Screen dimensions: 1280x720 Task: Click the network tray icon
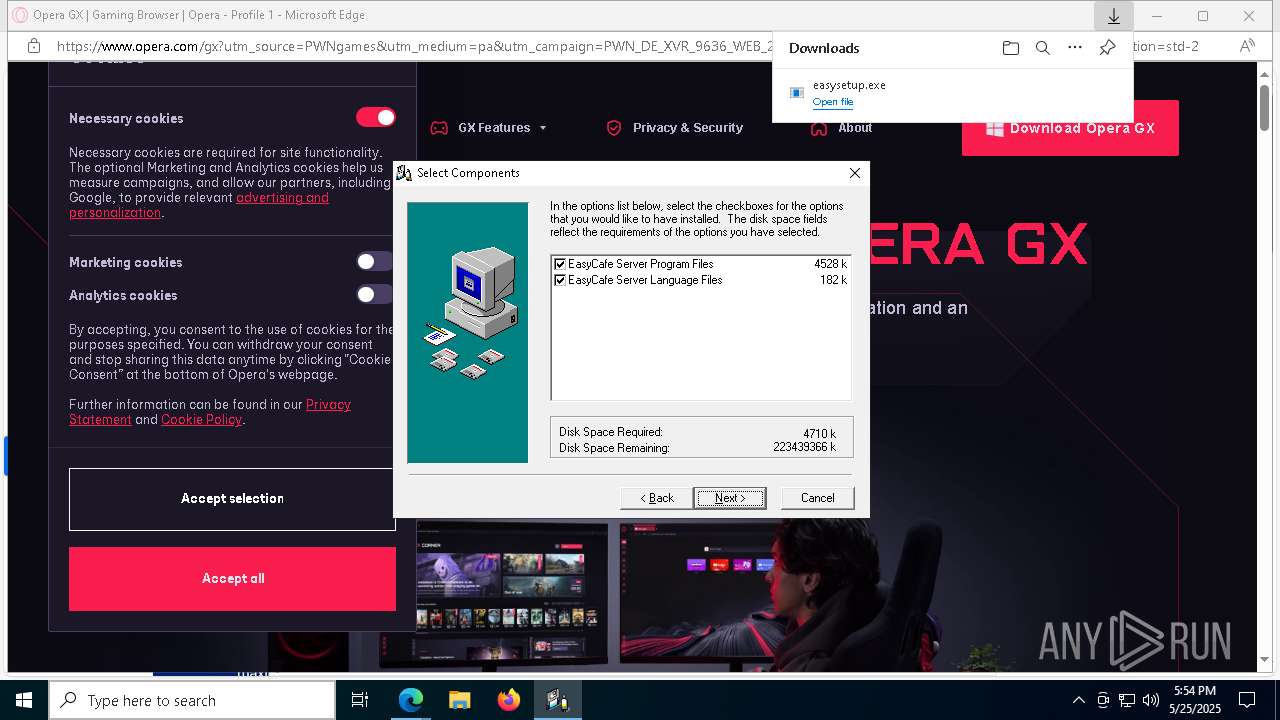pyautogui.click(x=1127, y=700)
